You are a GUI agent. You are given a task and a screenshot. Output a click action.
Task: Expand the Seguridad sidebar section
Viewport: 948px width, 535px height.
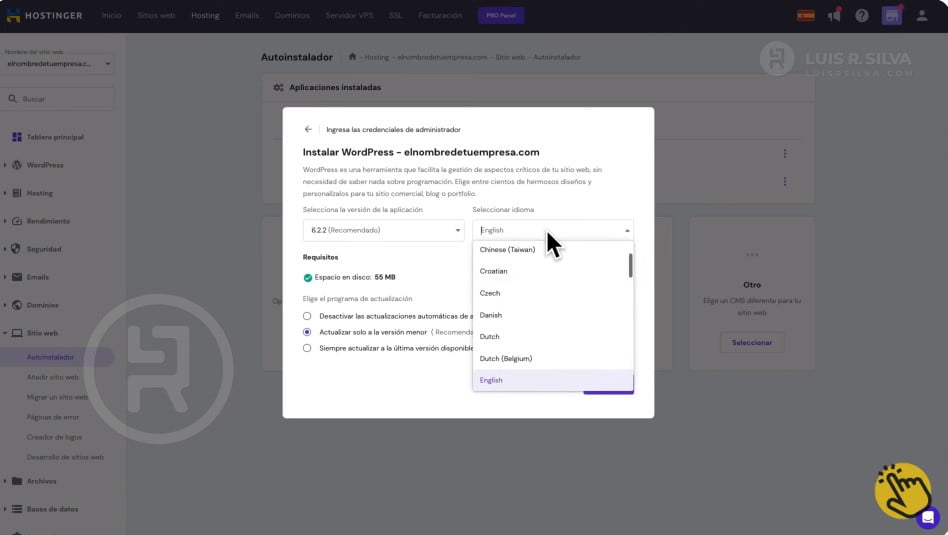[x=5, y=249]
